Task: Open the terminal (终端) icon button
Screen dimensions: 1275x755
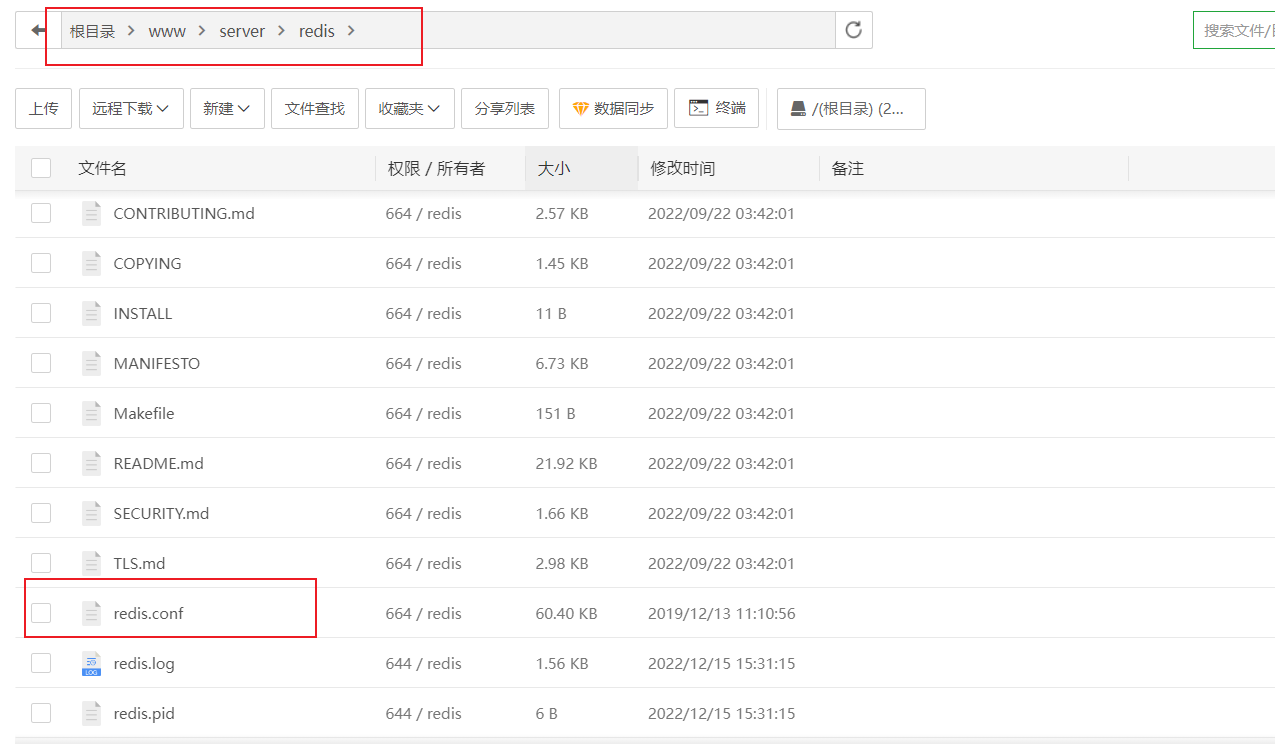Action: 699,108
